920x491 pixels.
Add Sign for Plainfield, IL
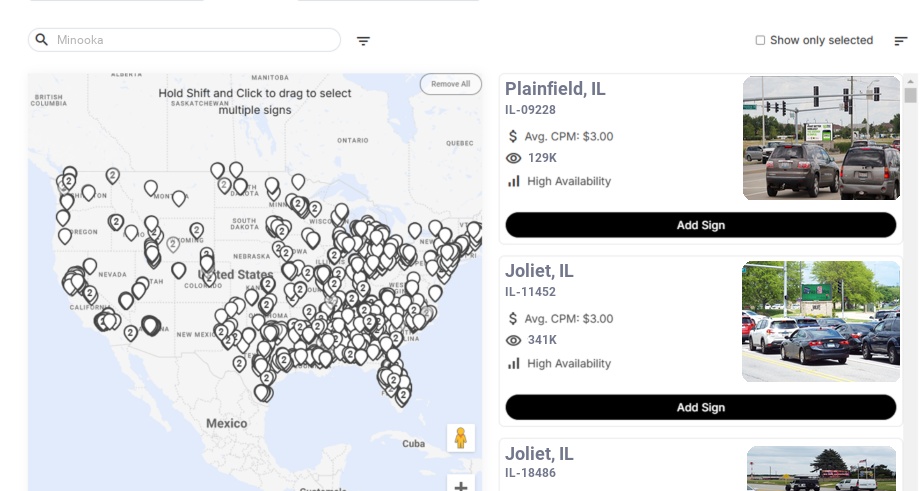(x=700, y=225)
